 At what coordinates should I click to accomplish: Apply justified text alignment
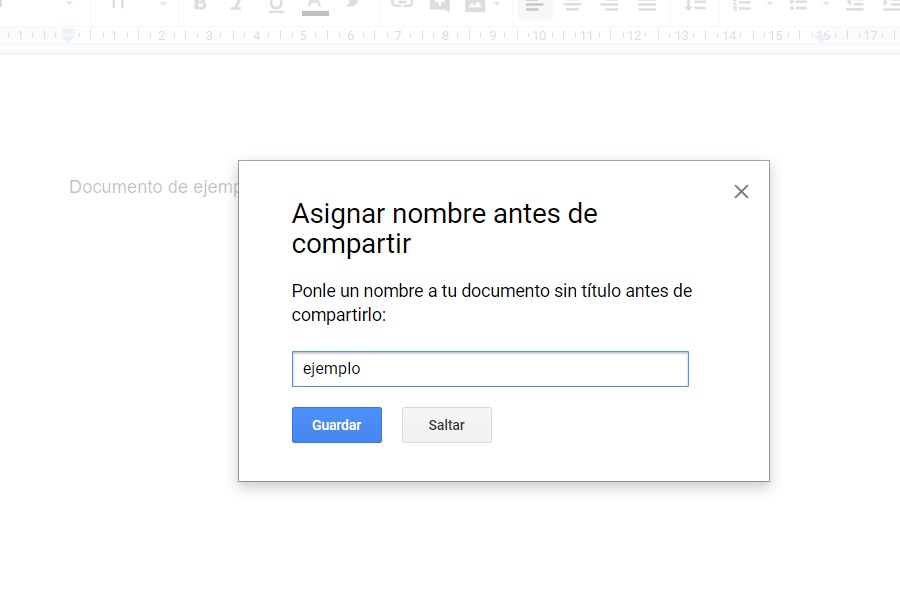tap(647, 6)
